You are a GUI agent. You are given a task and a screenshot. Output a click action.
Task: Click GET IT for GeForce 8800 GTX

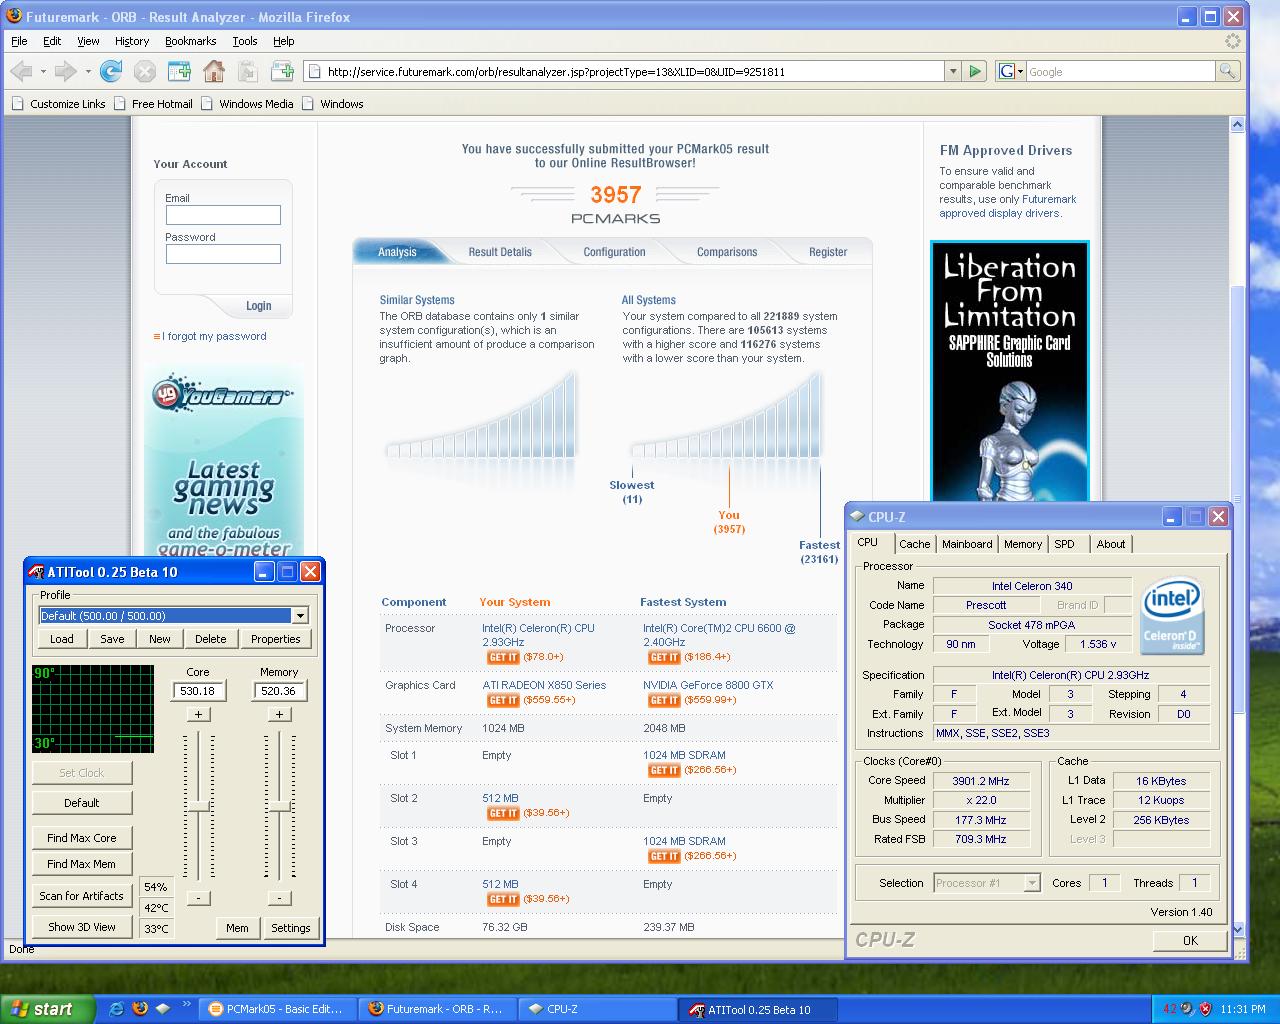point(664,700)
